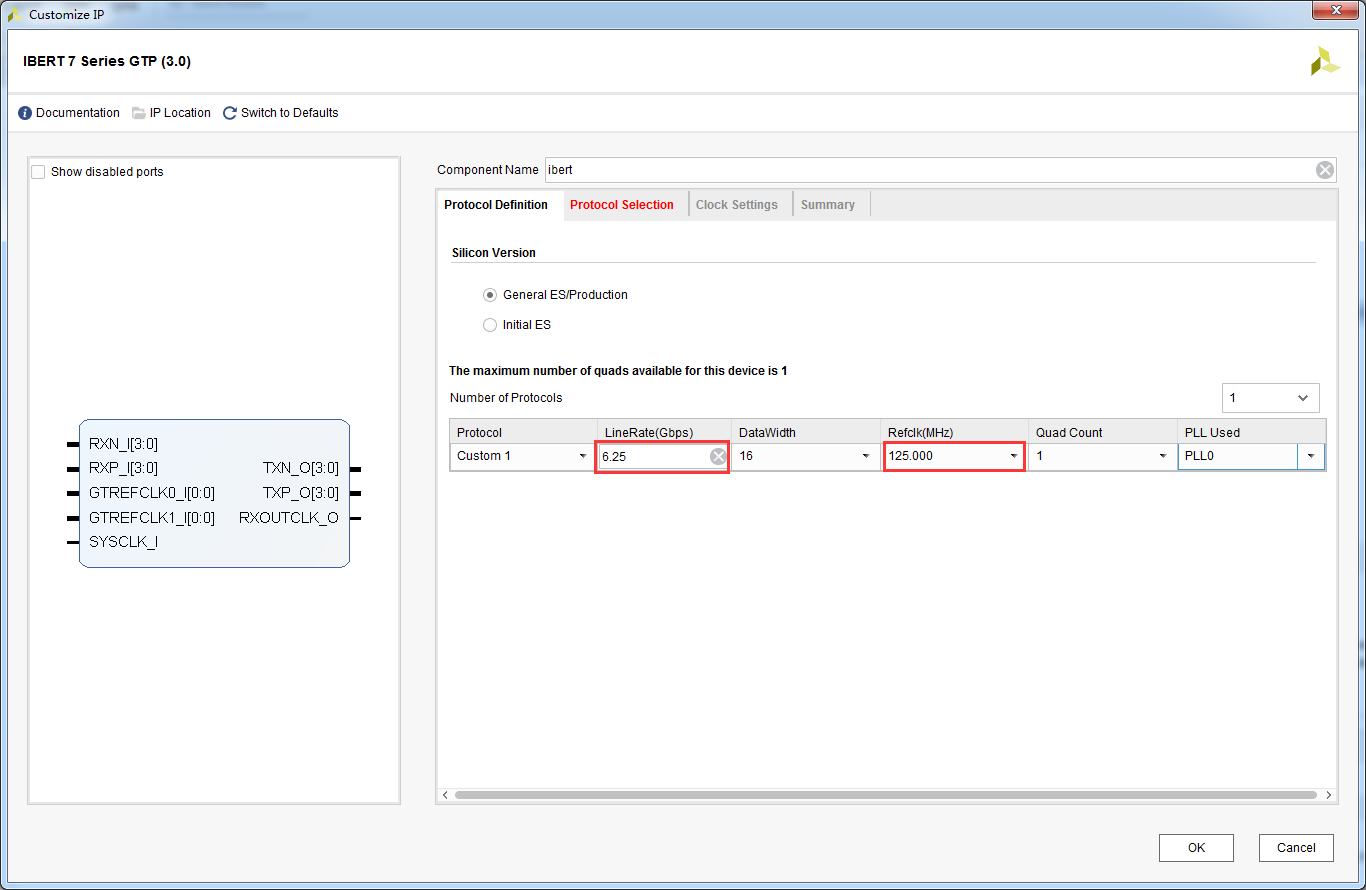Screen dimensions: 1366x890
Task: Open the PLL Used dropdown arrow
Action: (x=1311, y=456)
